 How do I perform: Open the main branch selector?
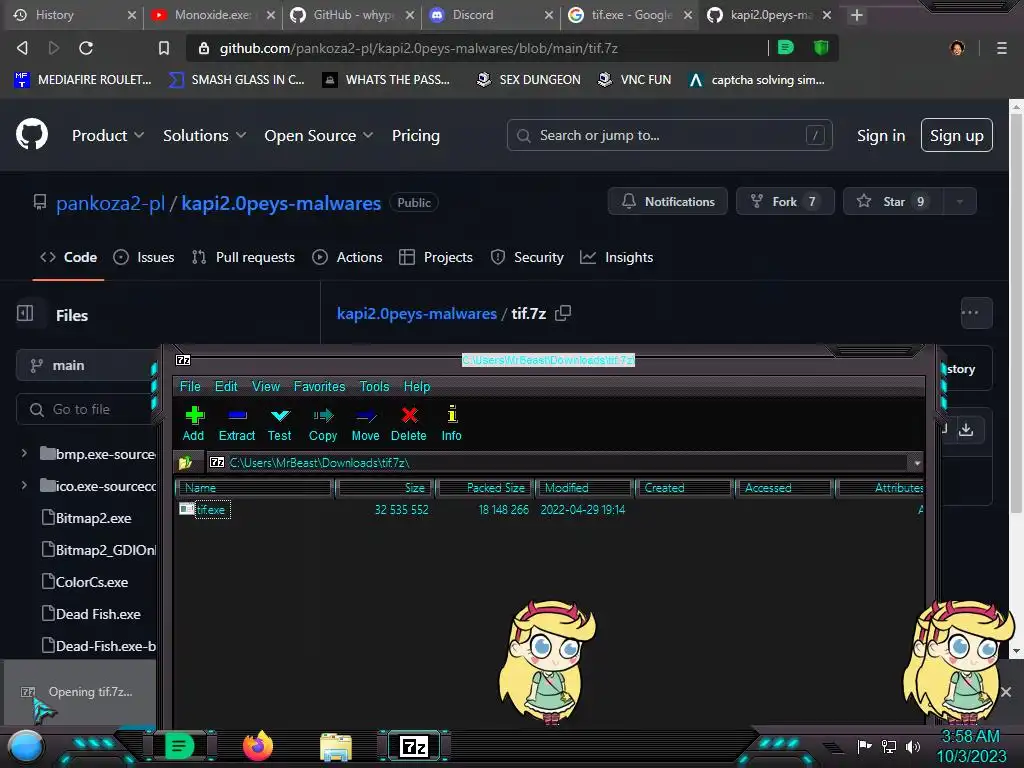pyautogui.click(x=86, y=366)
